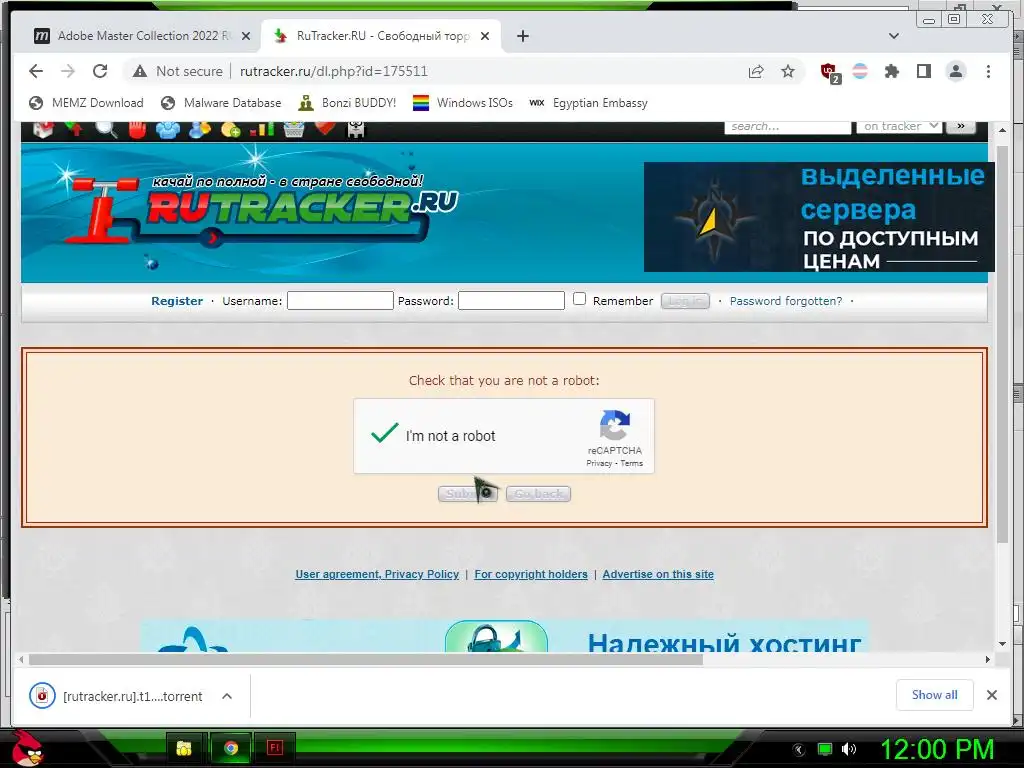Select the RuTracker.RU tab
1024x768 pixels.
[381, 36]
